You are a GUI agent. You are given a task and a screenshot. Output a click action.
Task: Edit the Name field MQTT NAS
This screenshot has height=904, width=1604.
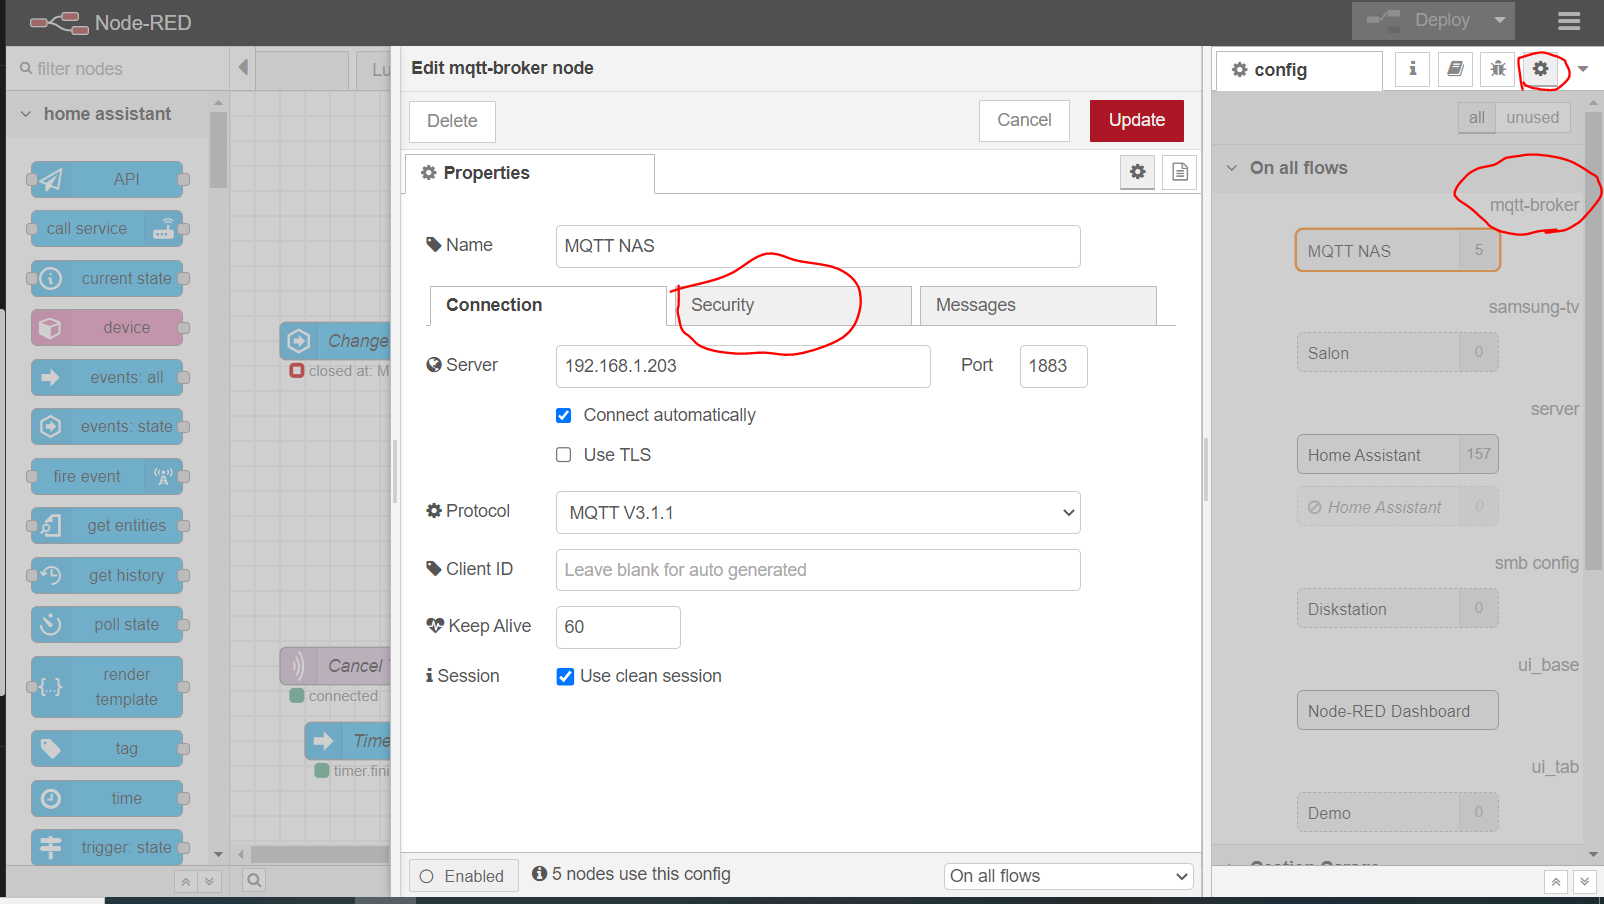818,246
